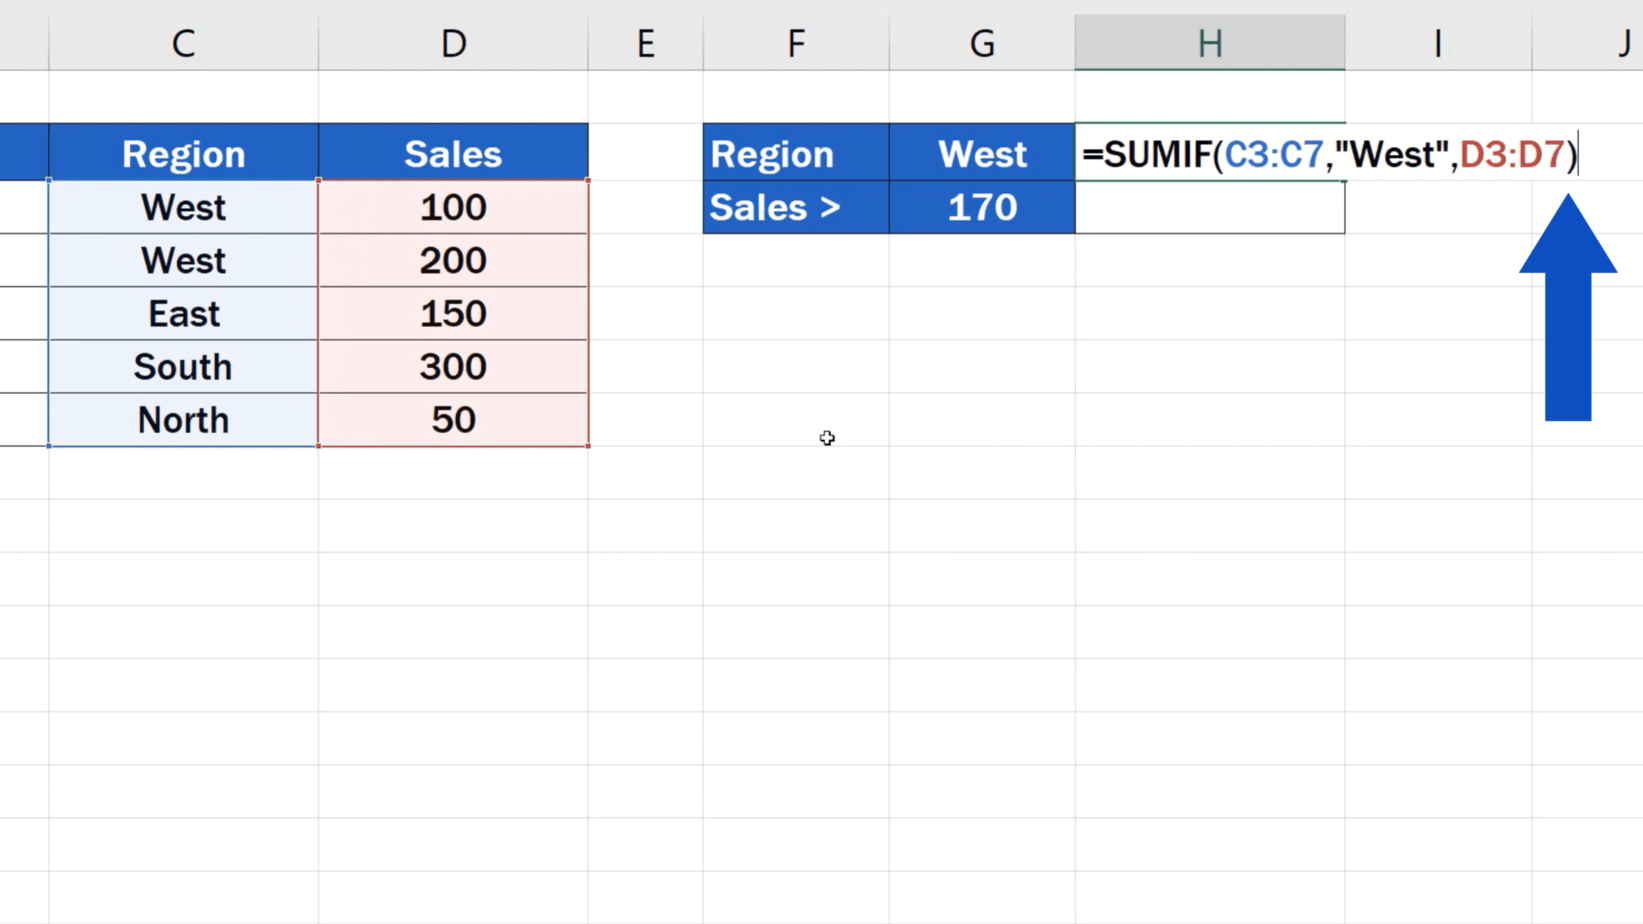The width and height of the screenshot is (1643, 924).
Task: Click the Sales > label cell
Action: pos(795,207)
